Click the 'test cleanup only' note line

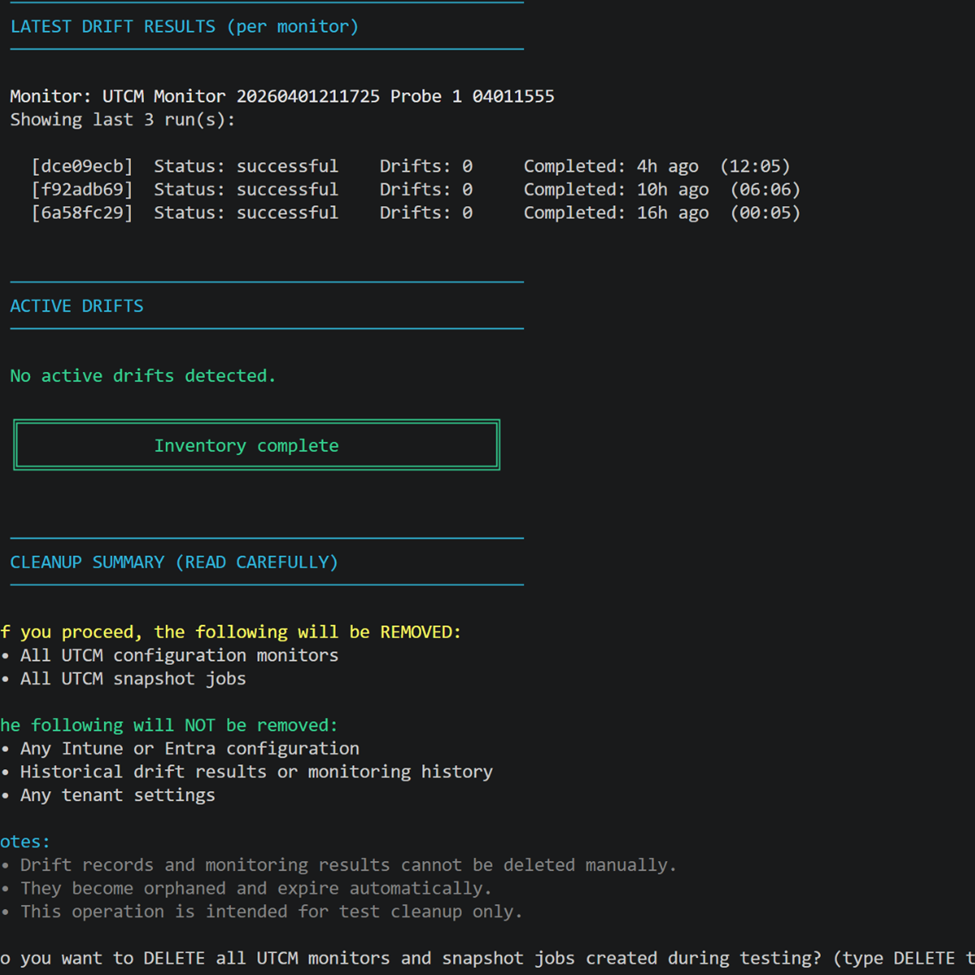[x=270, y=912]
